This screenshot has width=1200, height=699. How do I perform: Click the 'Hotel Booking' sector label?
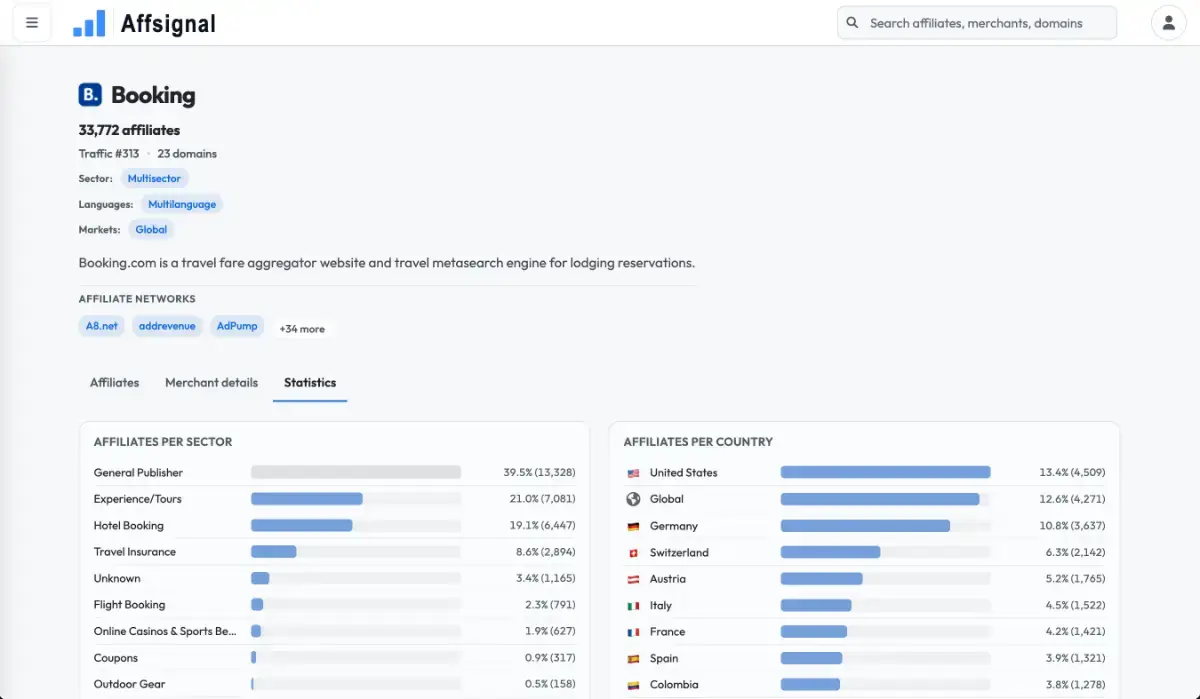(129, 525)
